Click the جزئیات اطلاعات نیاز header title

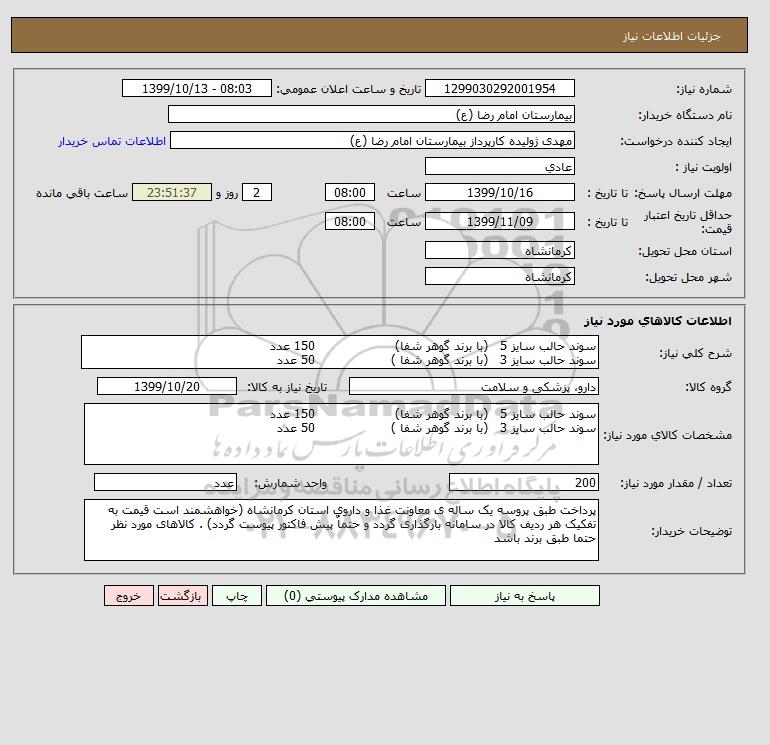click(671, 36)
